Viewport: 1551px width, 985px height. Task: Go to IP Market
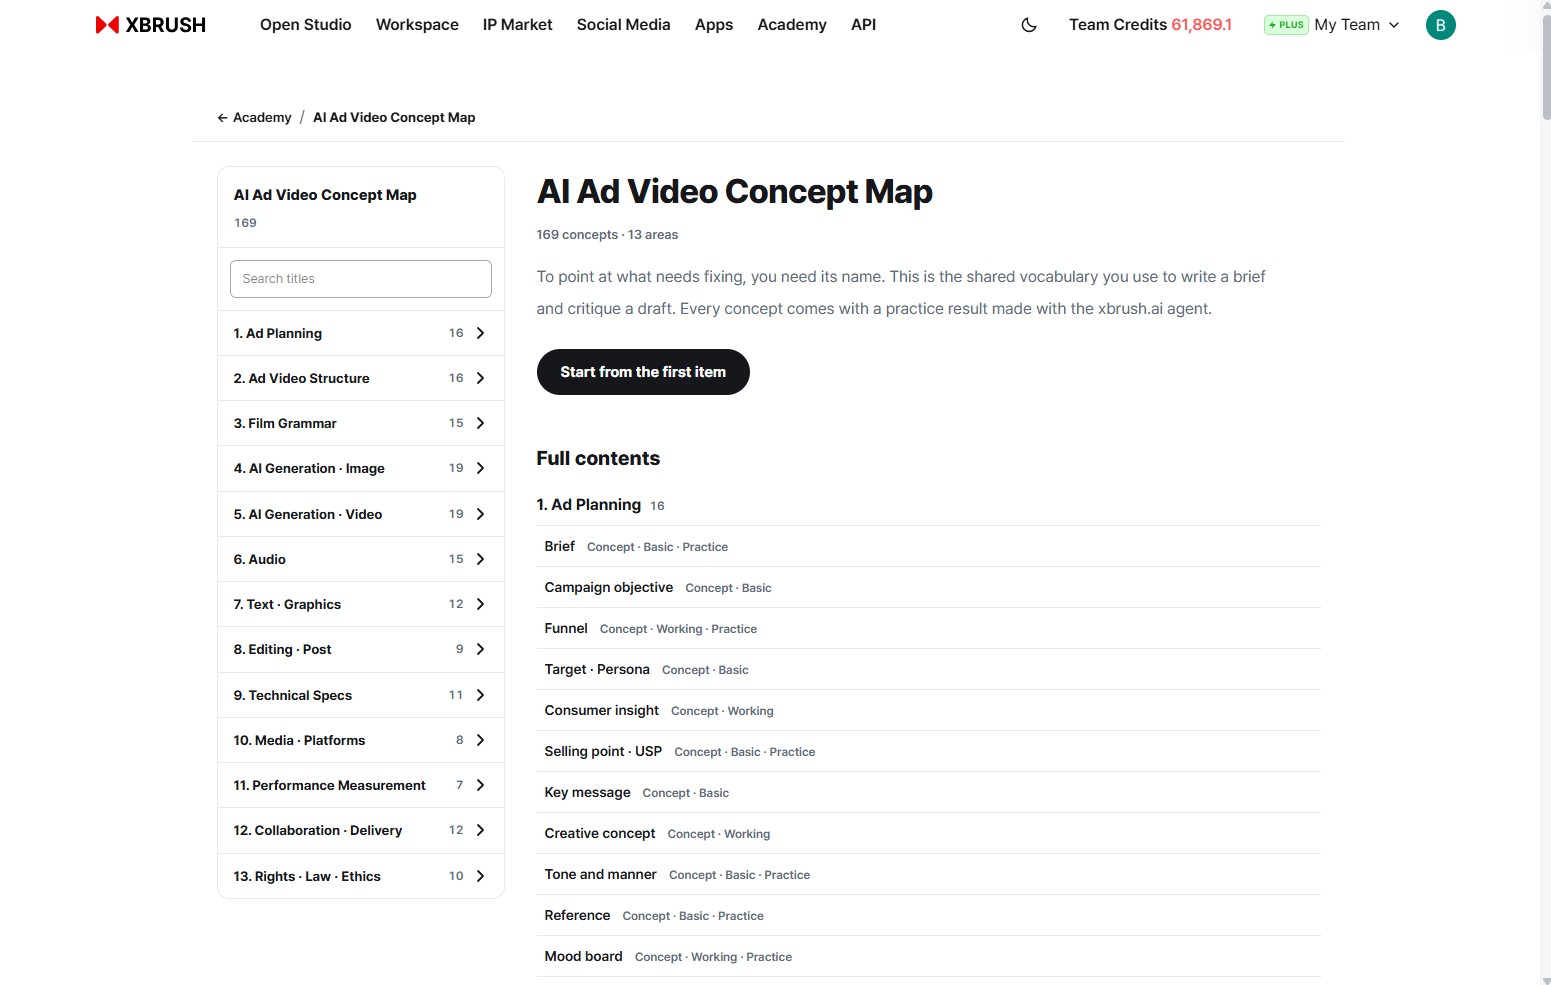coord(518,25)
